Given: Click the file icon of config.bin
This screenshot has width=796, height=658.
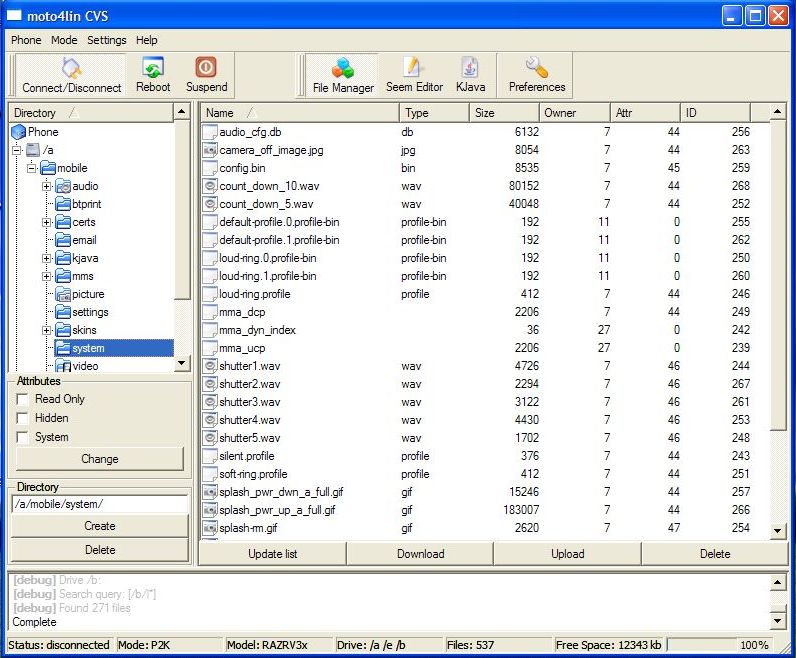Looking at the screenshot, I should point(210,168).
